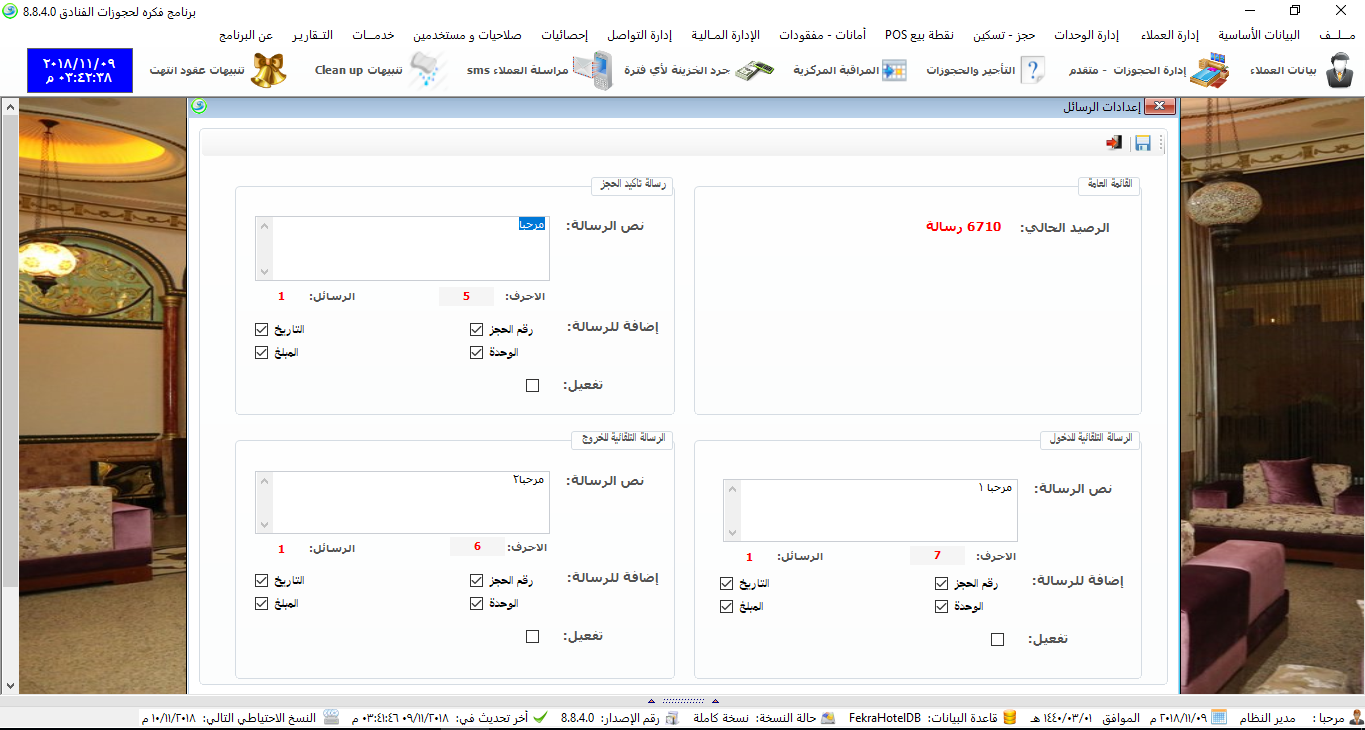Viewport: 1365px width, 730px height.
Task: Enable تفعيل checkbox in رسالة تأكيد الحجز
Action: [x=532, y=386]
